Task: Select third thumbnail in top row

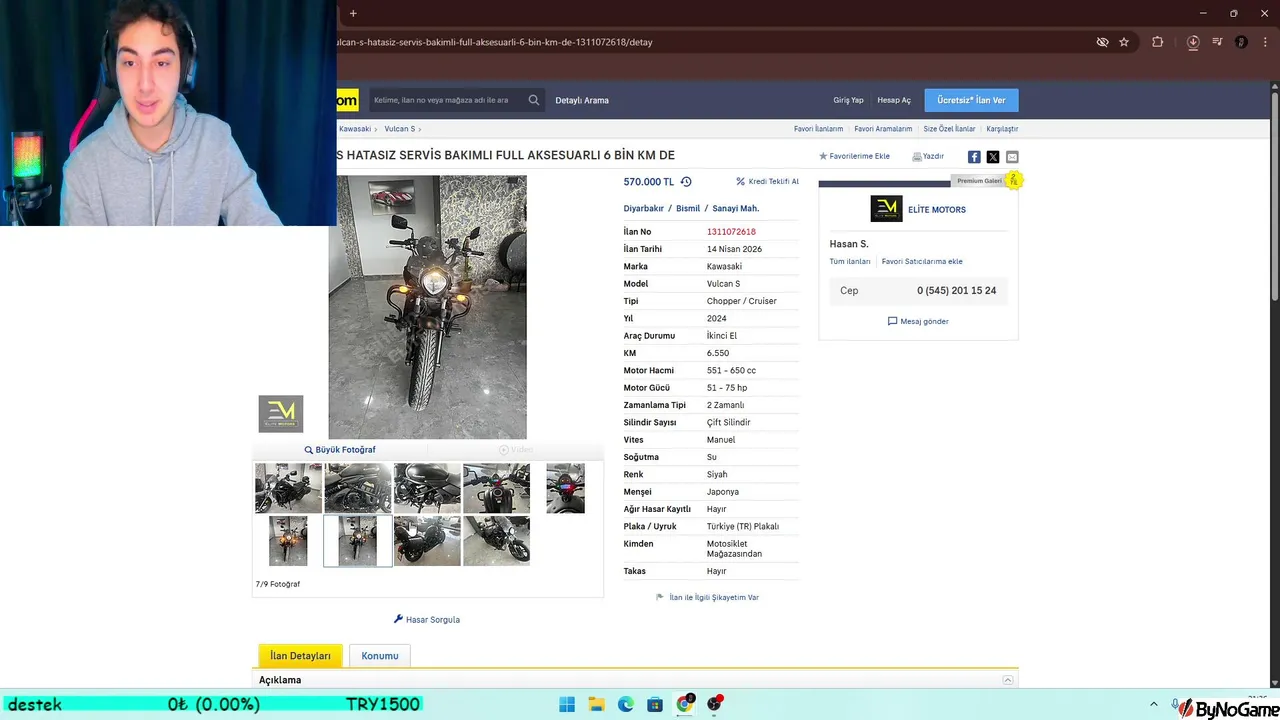Action: pos(427,488)
